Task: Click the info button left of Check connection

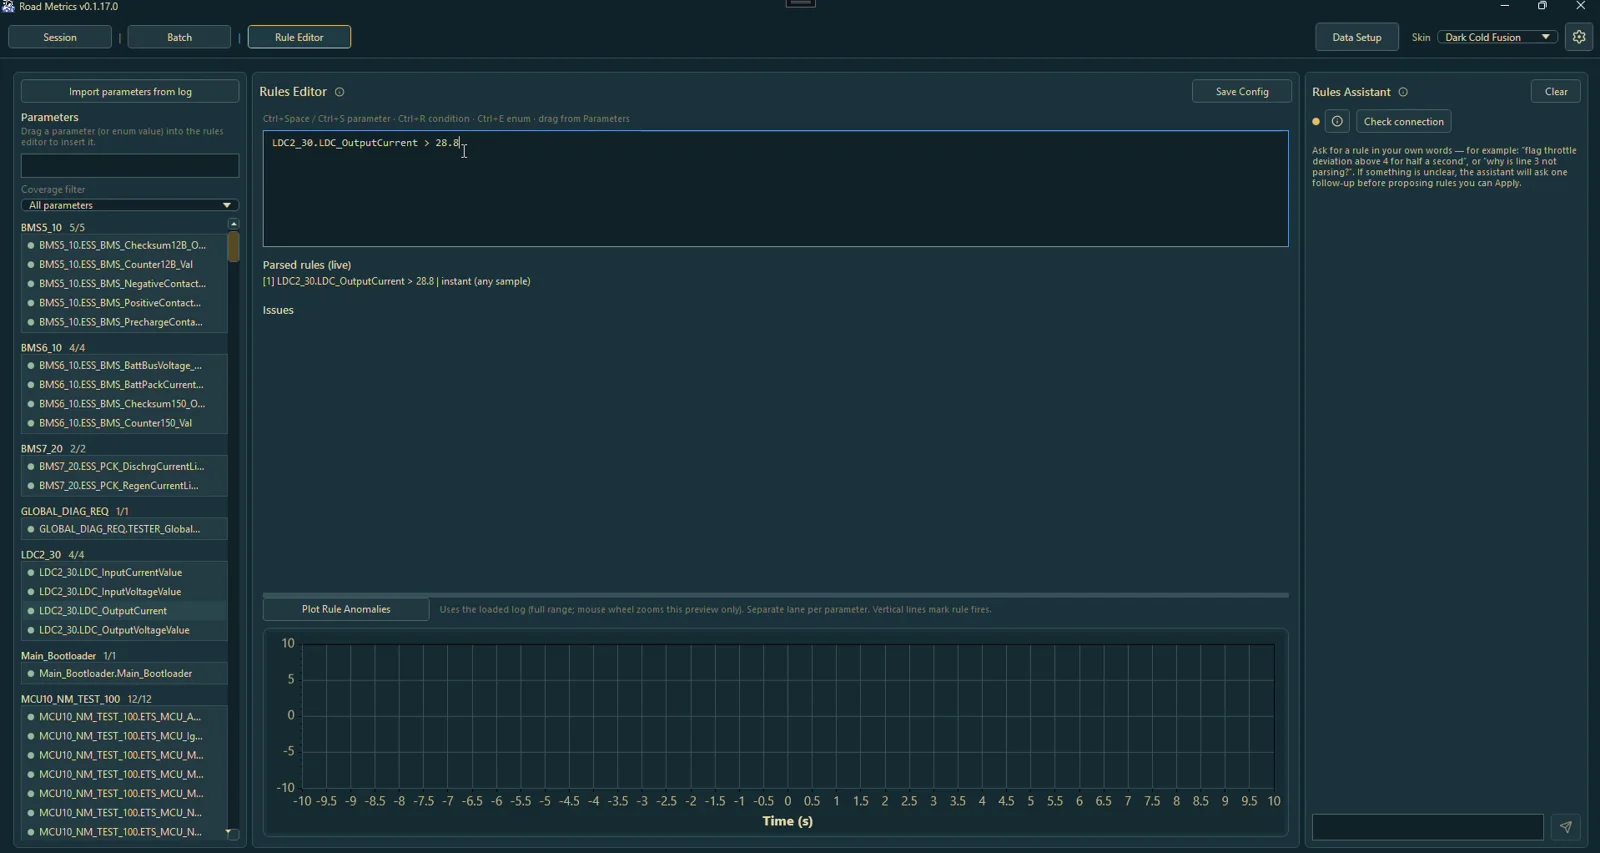Action: 1338,122
